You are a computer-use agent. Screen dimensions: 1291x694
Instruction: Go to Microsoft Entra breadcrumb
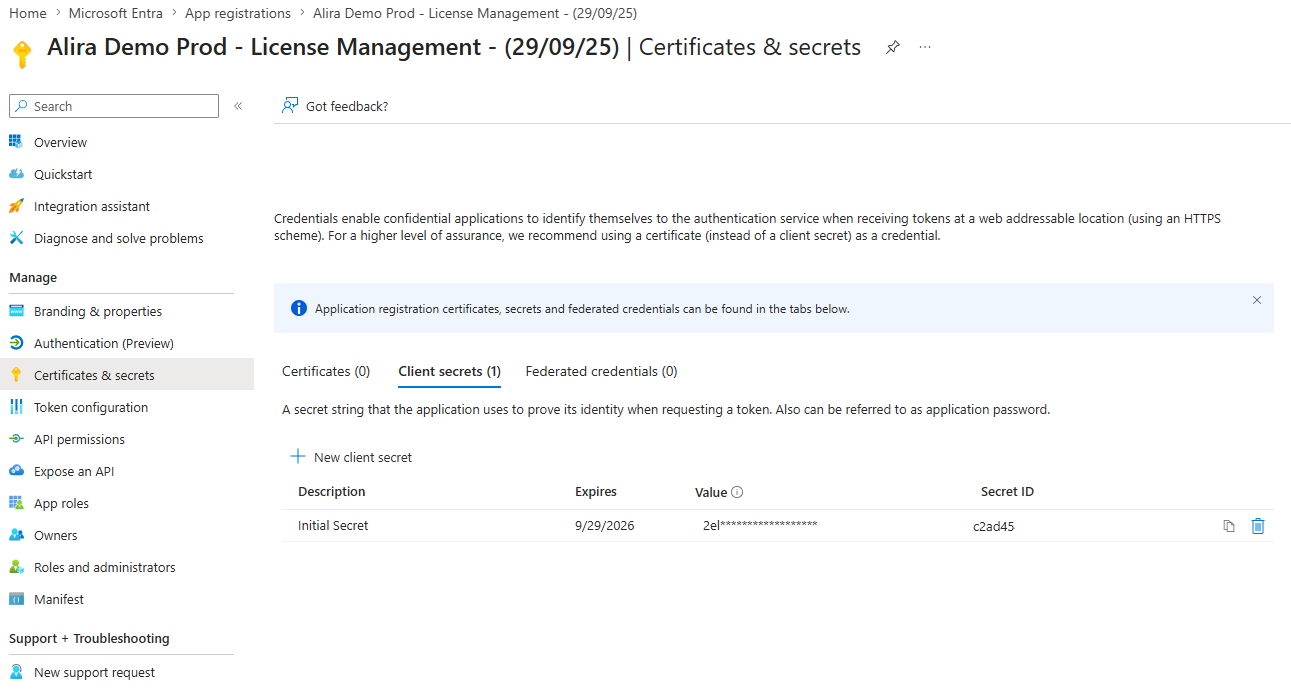(116, 13)
